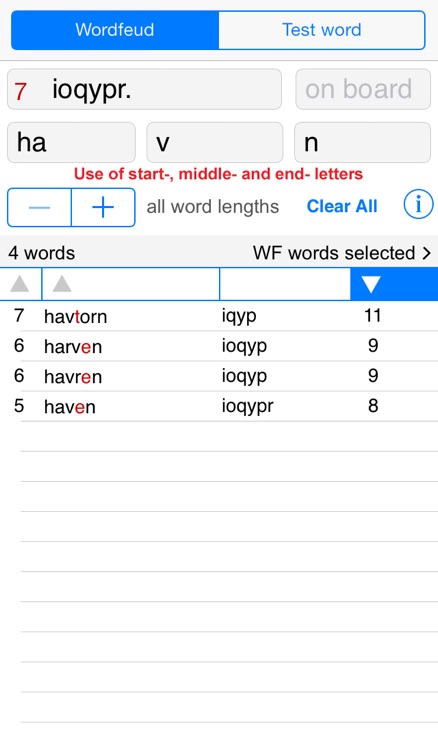Select the word havtorn
The height and width of the screenshot is (750, 438).
(x=76, y=317)
